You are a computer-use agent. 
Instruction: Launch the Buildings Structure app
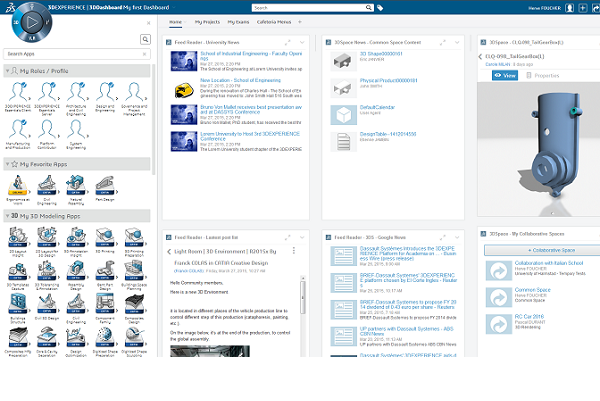click(x=18, y=309)
